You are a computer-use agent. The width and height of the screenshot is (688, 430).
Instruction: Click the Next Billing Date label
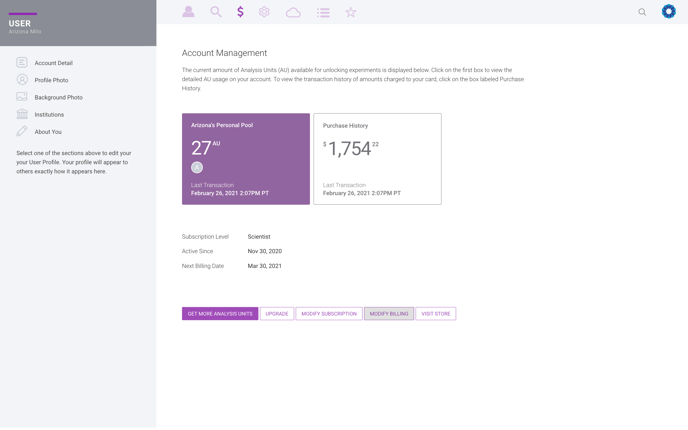[203, 266]
